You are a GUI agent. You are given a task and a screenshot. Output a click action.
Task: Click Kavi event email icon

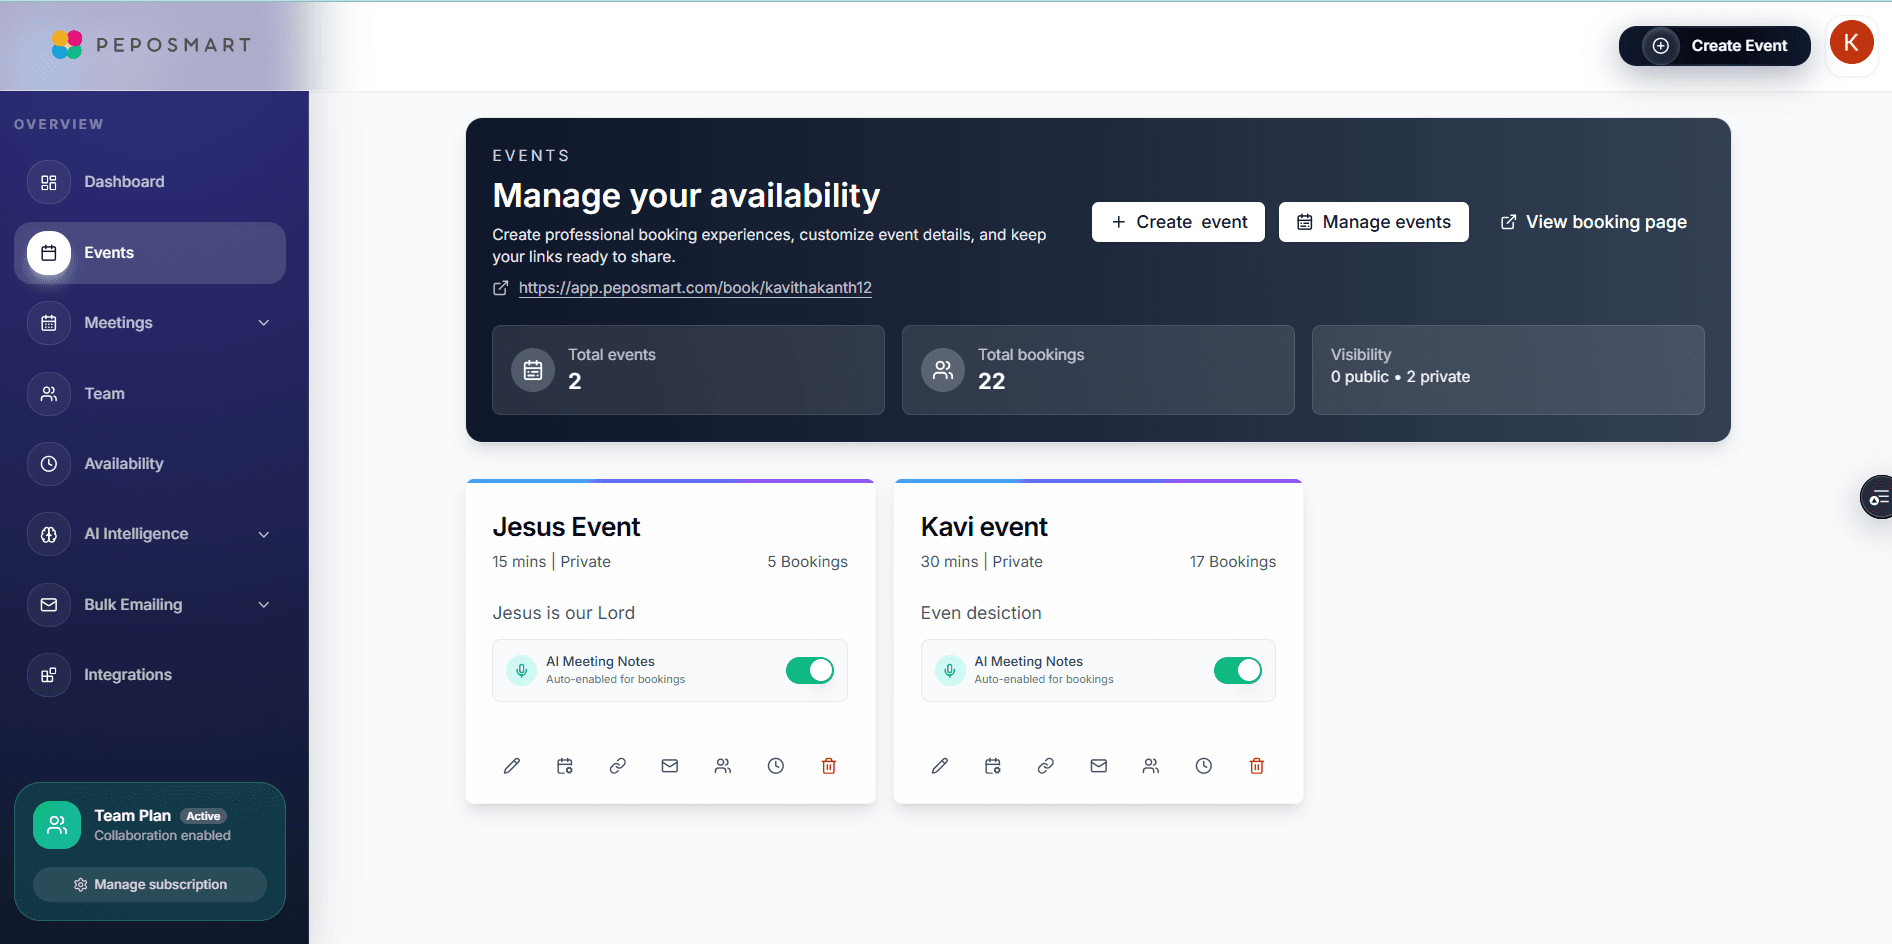(1099, 766)
